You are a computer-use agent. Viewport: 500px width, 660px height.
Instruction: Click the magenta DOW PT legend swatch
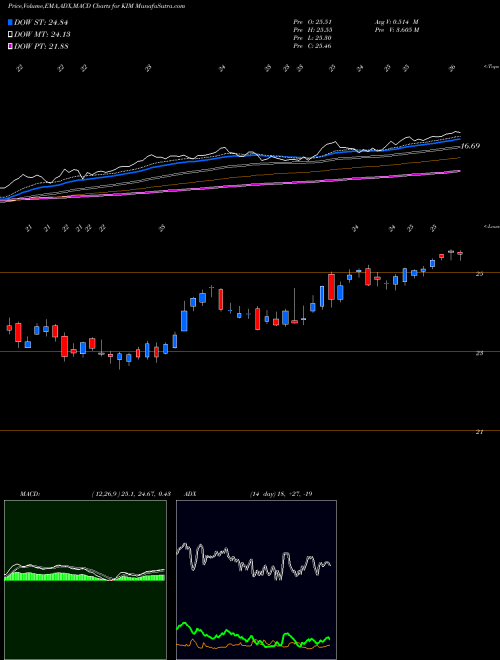11,46
